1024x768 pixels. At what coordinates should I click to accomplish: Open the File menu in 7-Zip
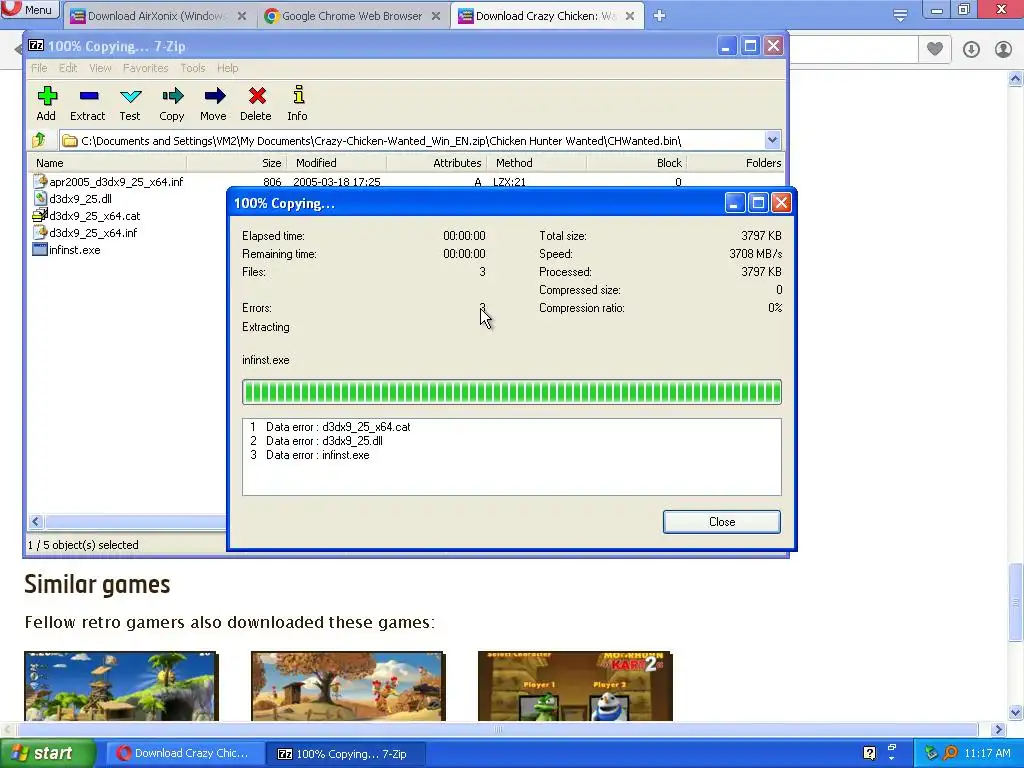39,68
